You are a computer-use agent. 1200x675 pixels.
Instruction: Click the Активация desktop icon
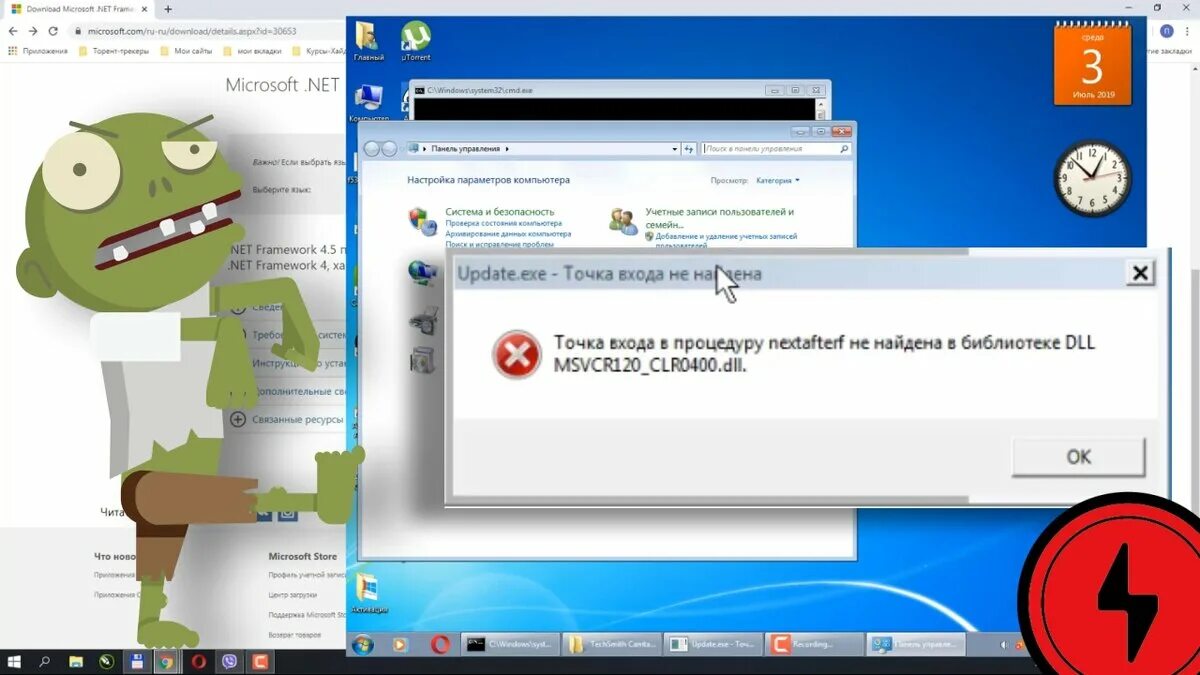pyautogui.click(x=367, y=594)
